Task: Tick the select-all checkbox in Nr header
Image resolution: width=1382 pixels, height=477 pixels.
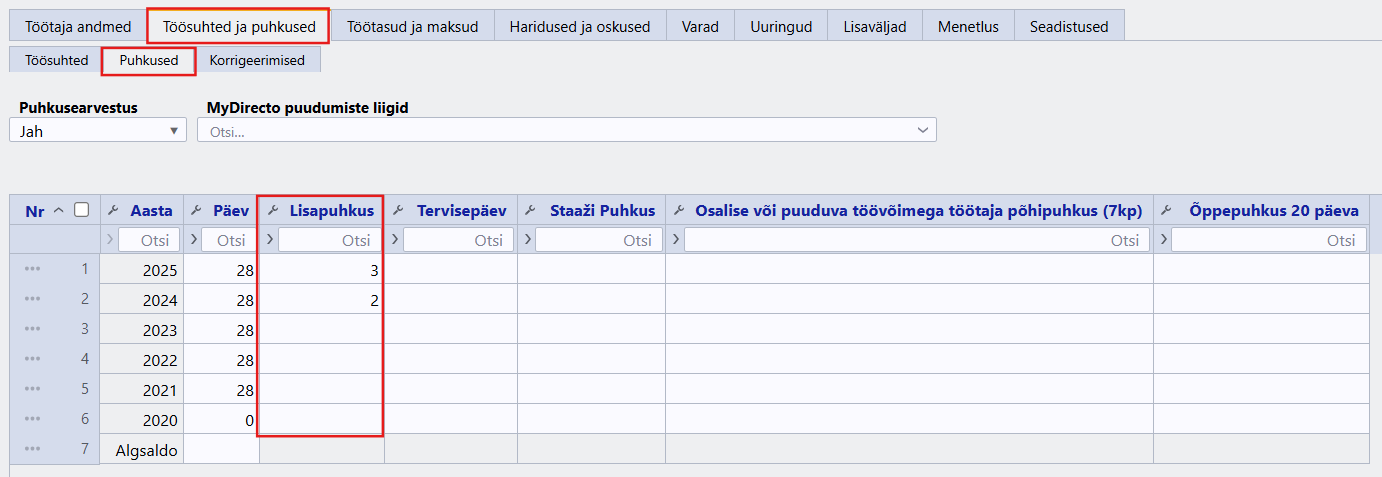Action: coord(82,210)
